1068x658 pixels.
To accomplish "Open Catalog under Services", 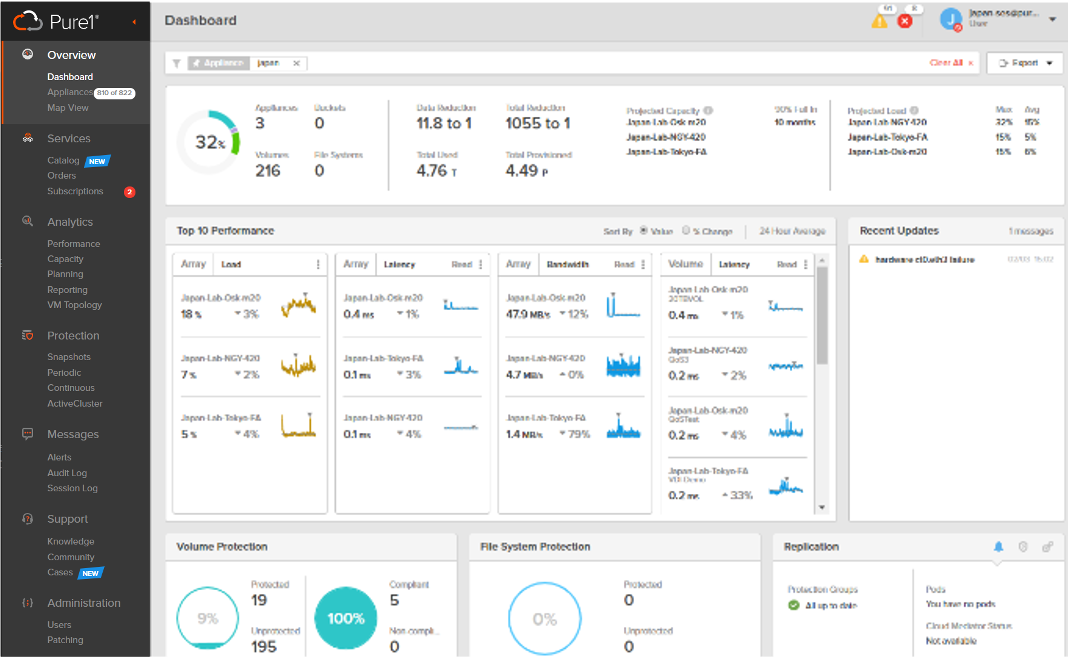I will [x=63, y=161].
